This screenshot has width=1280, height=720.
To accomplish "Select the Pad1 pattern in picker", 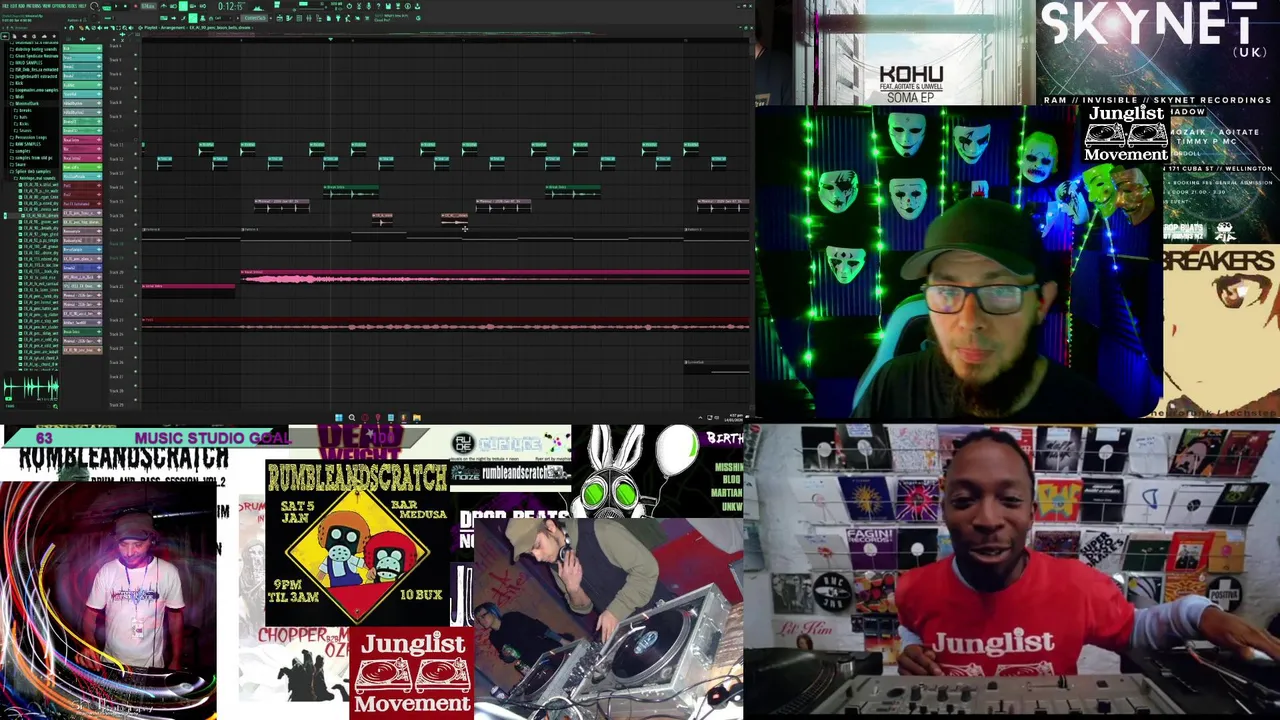I will (x=82, y=186).
